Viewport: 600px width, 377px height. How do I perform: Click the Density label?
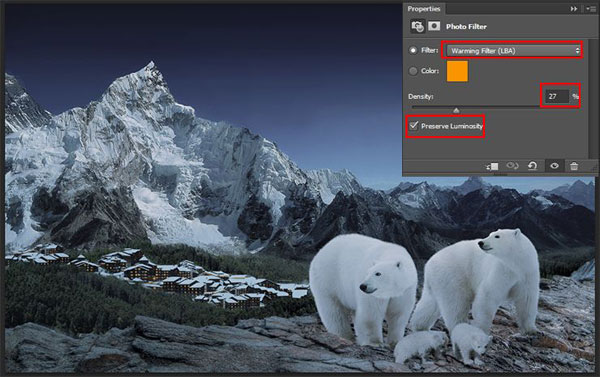[x=421, y=96]
